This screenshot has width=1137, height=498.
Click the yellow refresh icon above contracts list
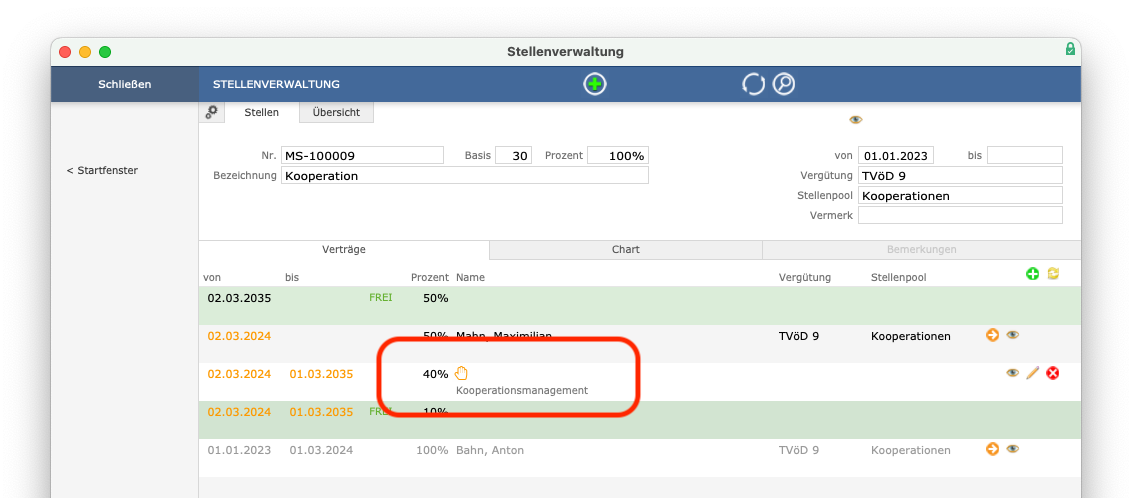(x=1054, y=273)
